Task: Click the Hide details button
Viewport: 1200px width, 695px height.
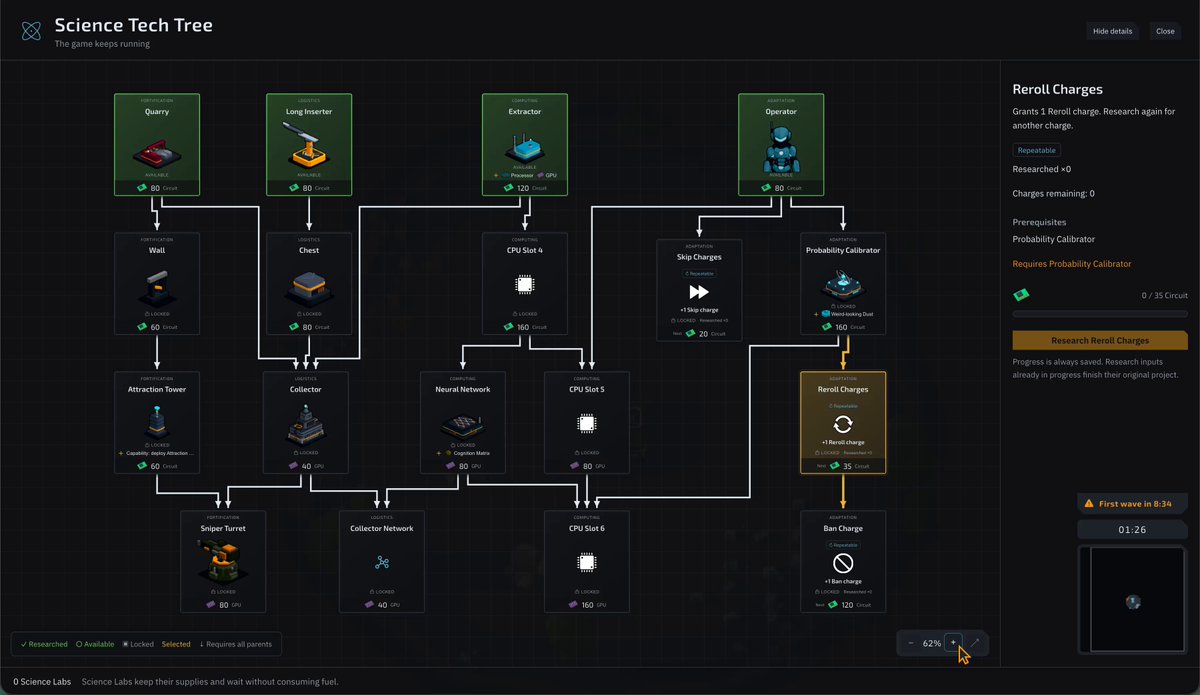Action: pyautogui.click(x=1112, y=31)
